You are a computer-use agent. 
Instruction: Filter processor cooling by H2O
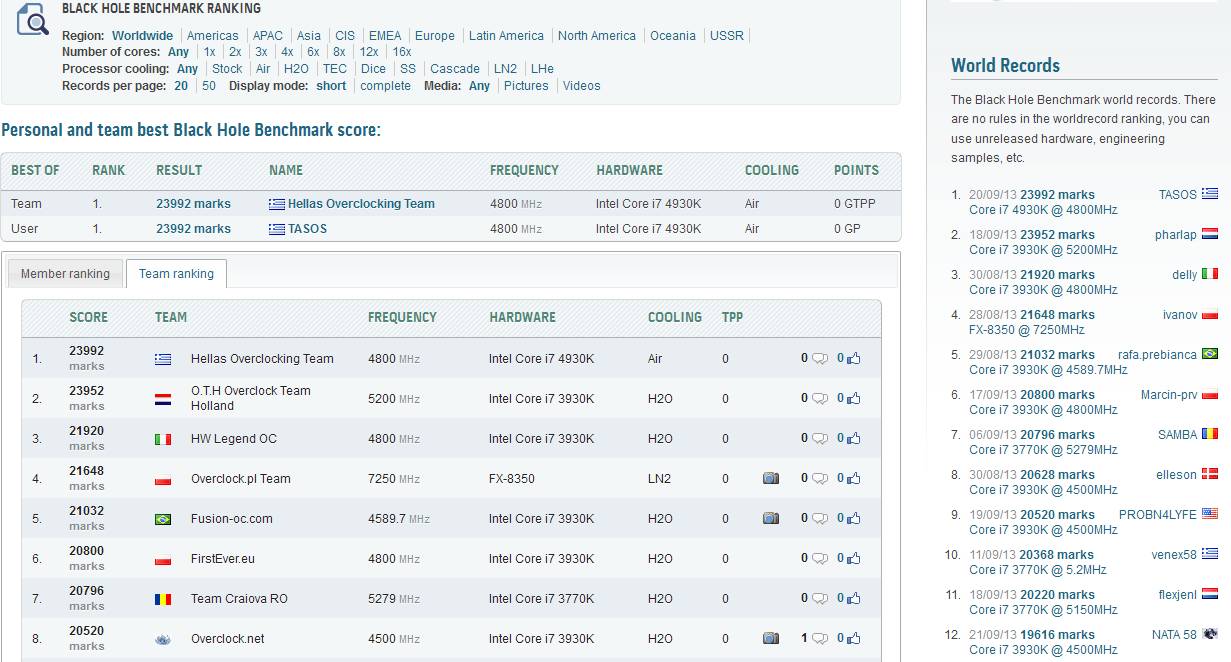point(296,69)
